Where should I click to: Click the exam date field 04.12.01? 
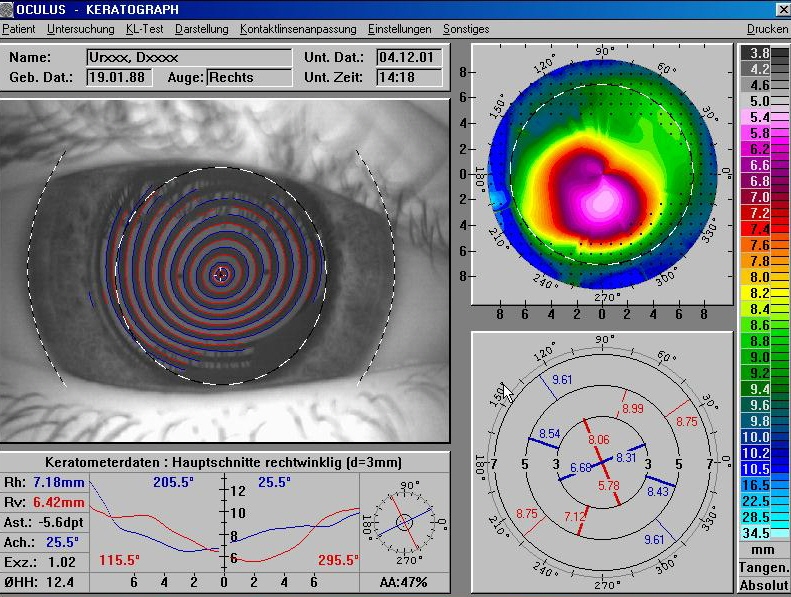[409, 58]
